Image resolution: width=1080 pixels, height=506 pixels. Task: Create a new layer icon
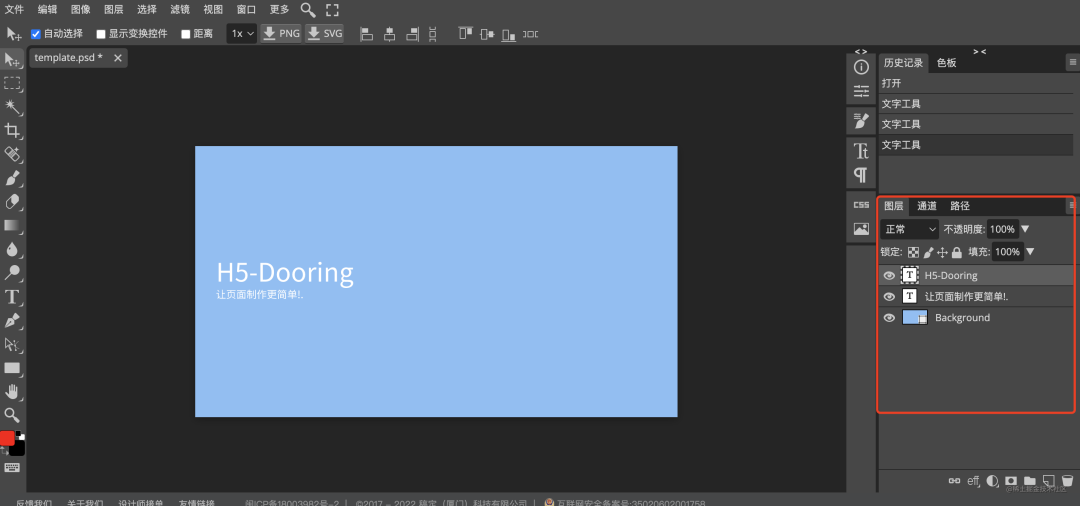1048,481
